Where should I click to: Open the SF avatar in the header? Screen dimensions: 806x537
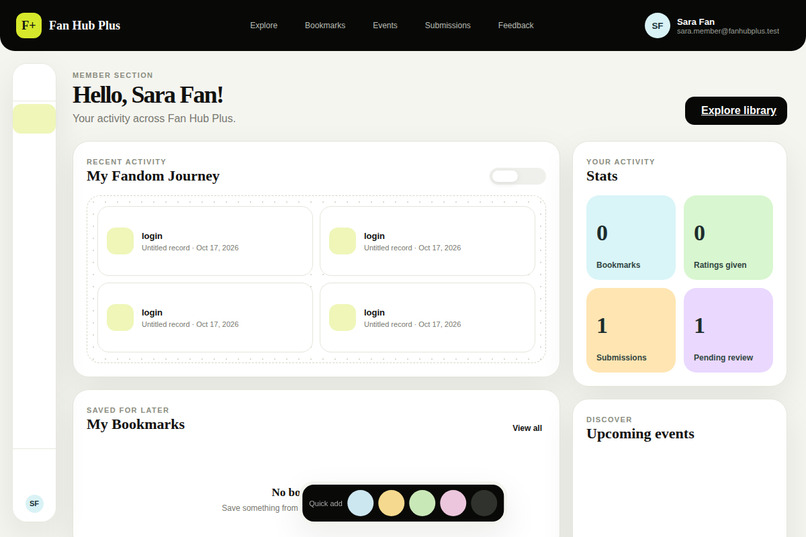click(657, 26)
